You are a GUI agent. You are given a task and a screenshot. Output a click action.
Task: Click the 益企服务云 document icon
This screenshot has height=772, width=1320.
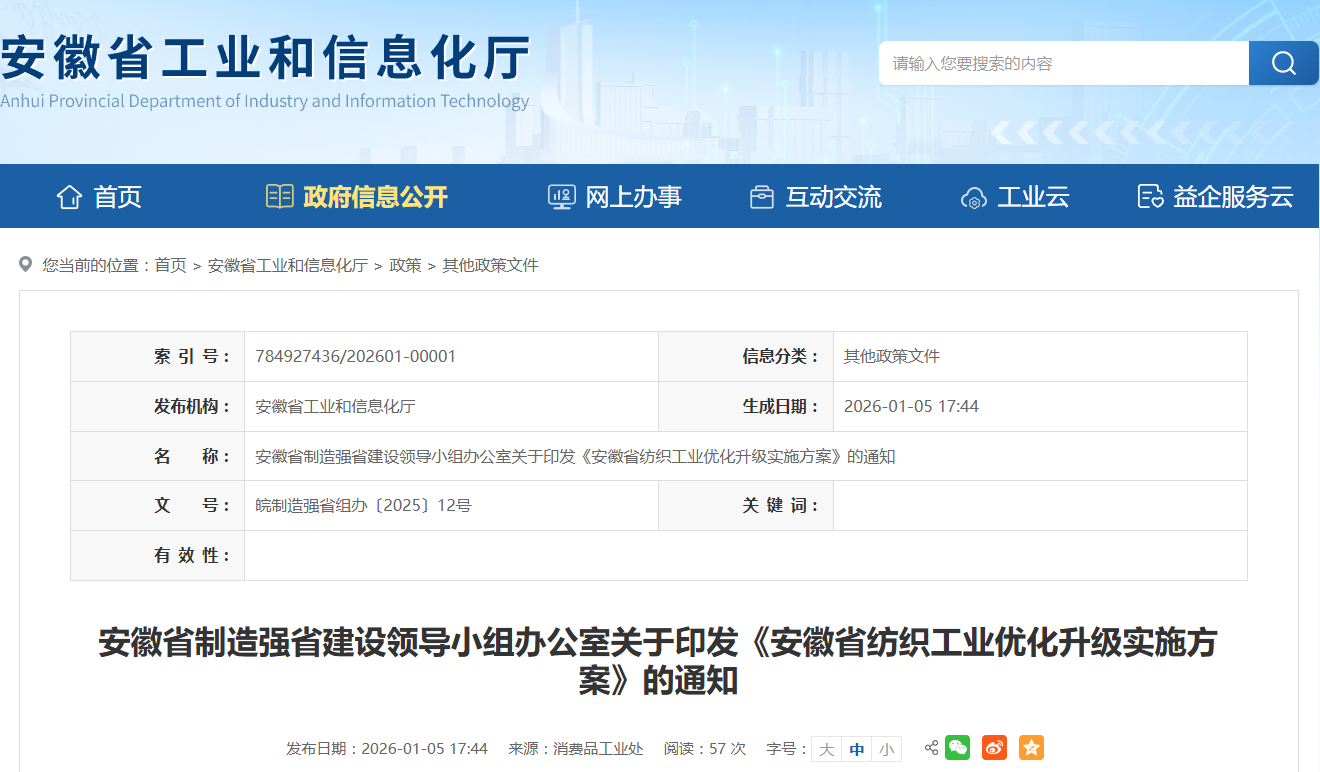click(x=1150, y=197)
